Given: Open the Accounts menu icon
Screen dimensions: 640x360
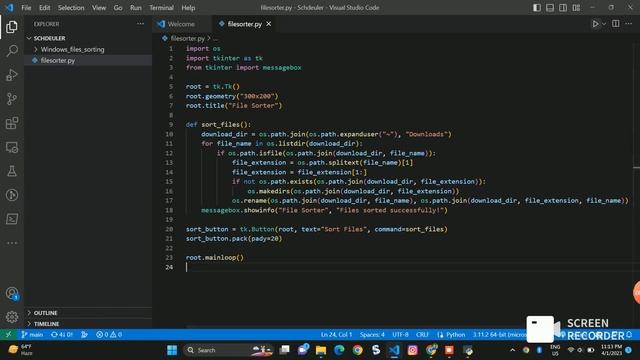Looking at the screenshot, I should (12, 293).
